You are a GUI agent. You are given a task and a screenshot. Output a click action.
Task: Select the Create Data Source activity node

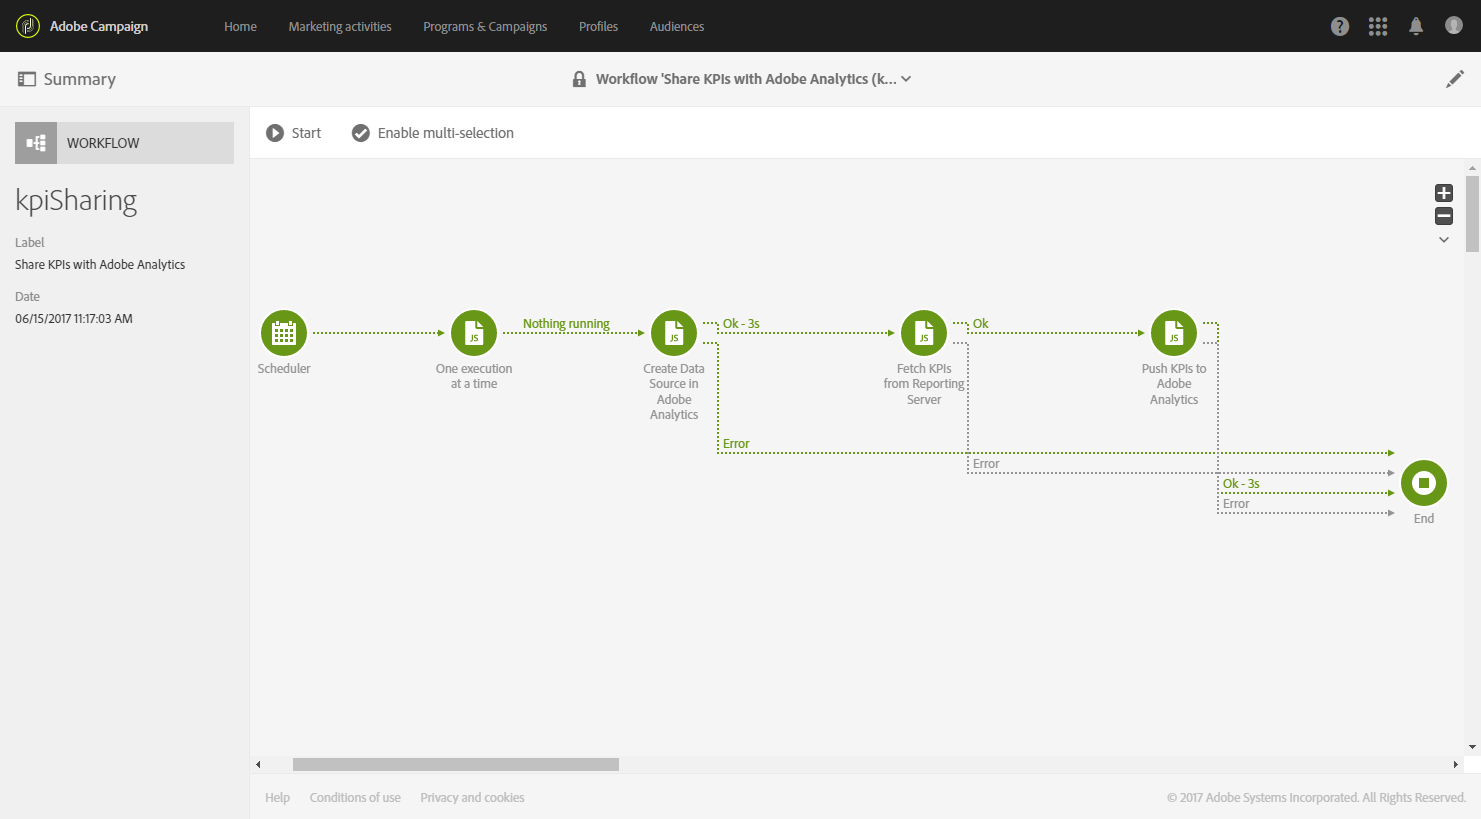tap(674, 333)
